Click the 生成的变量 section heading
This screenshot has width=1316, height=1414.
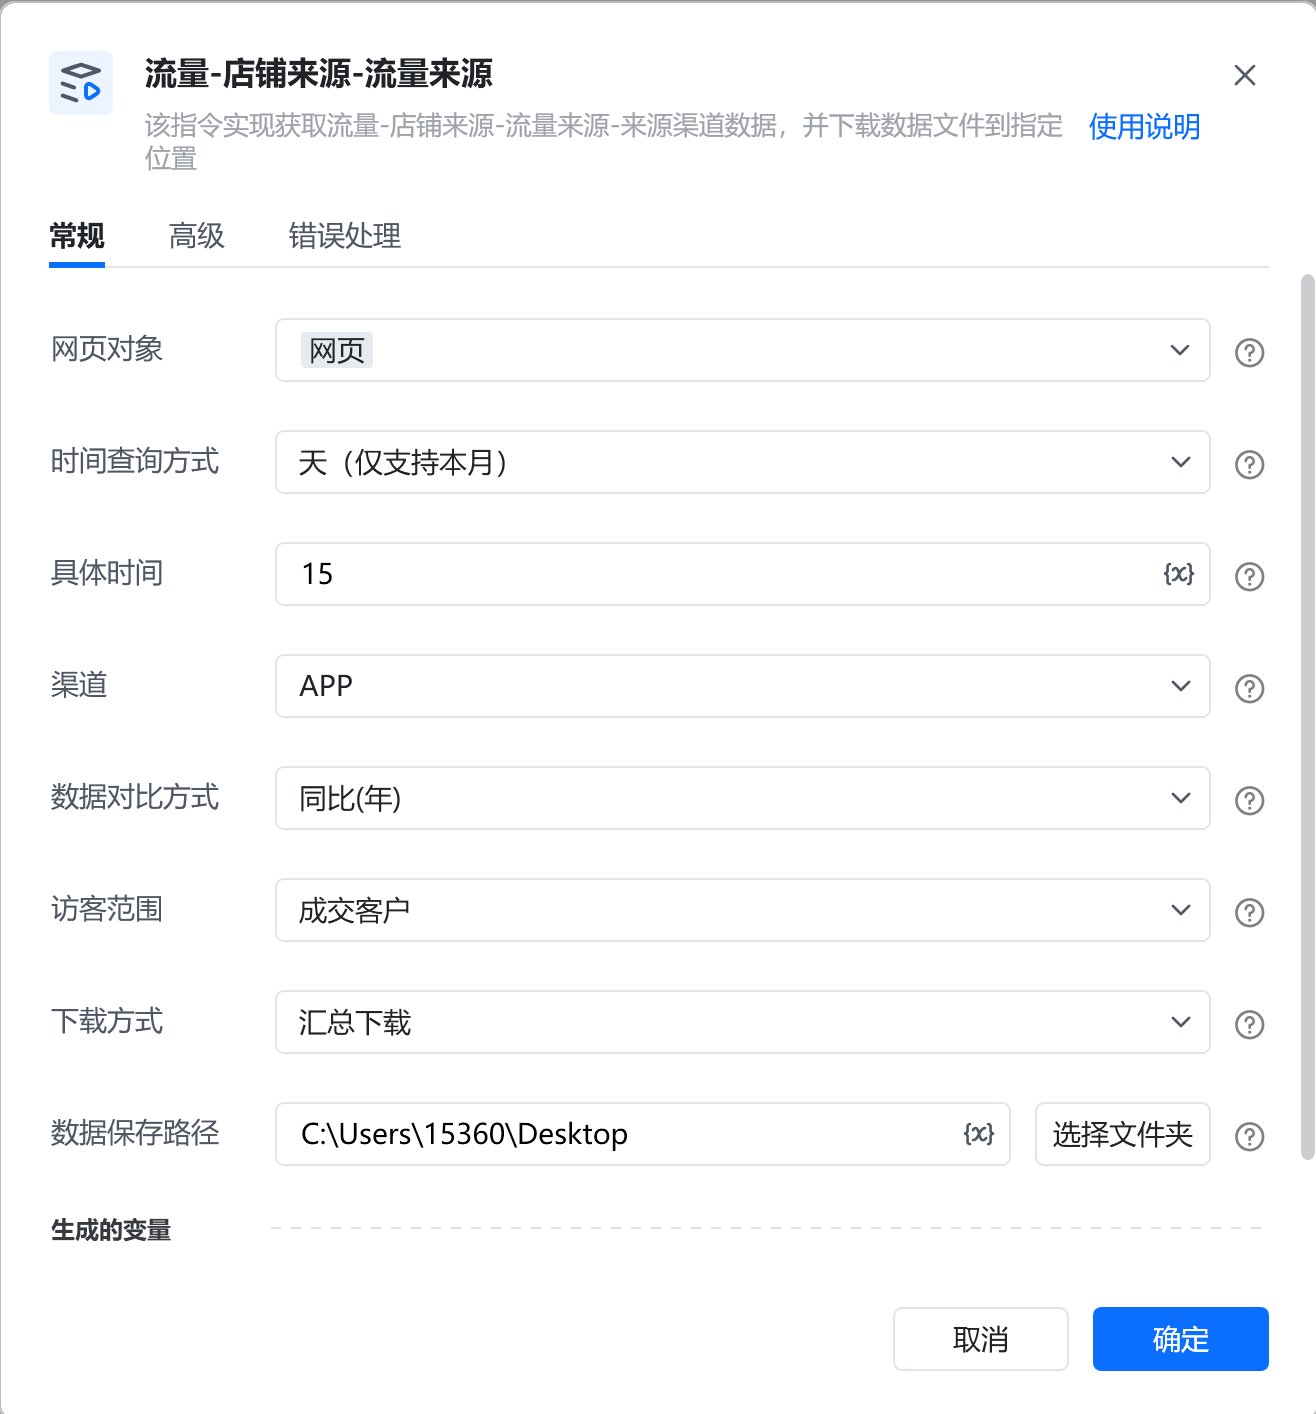tap(111, 1230)
